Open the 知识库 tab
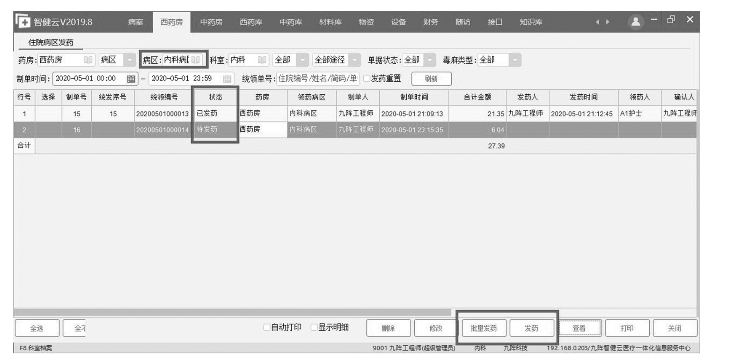This screenshot has width=729, height=361. point(530,22)
